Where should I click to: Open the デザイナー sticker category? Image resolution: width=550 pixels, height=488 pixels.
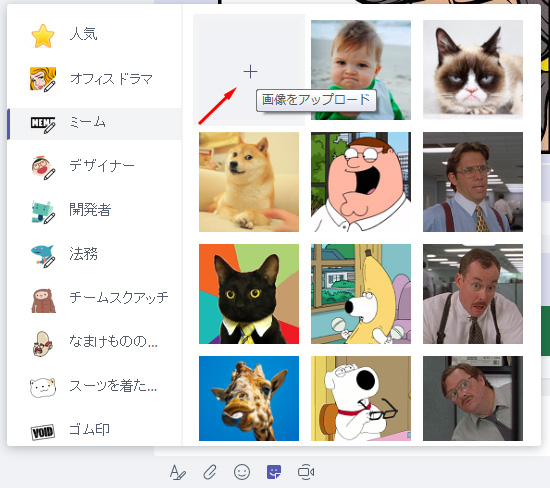pos(94,166)
